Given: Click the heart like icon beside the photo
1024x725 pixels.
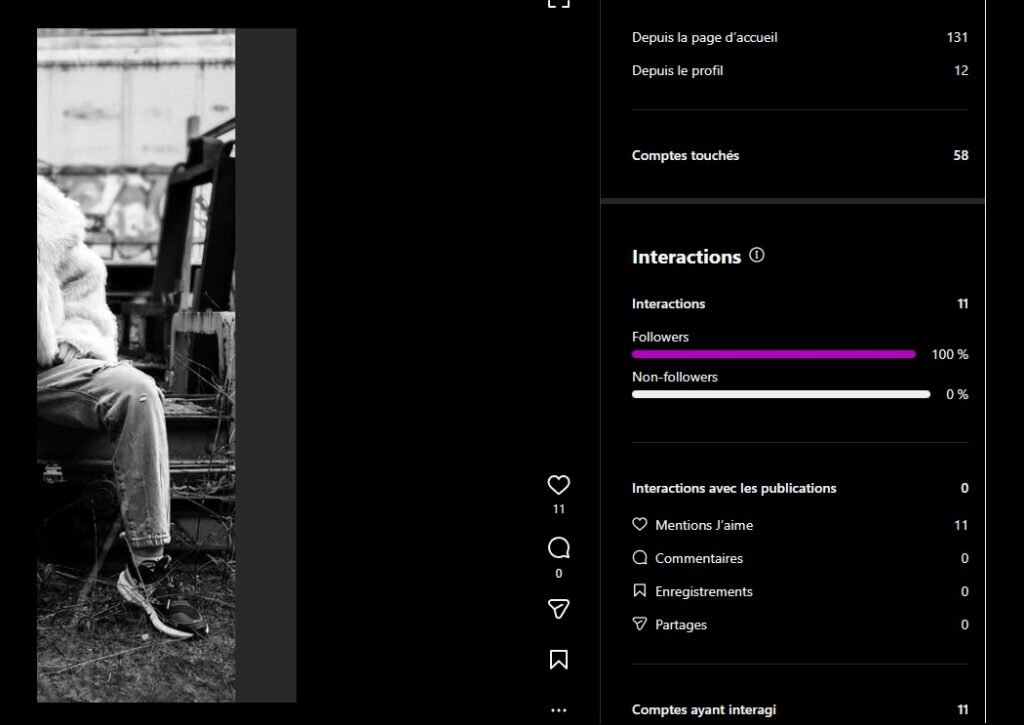Looking at the screenshot, I should pos(558,485).
